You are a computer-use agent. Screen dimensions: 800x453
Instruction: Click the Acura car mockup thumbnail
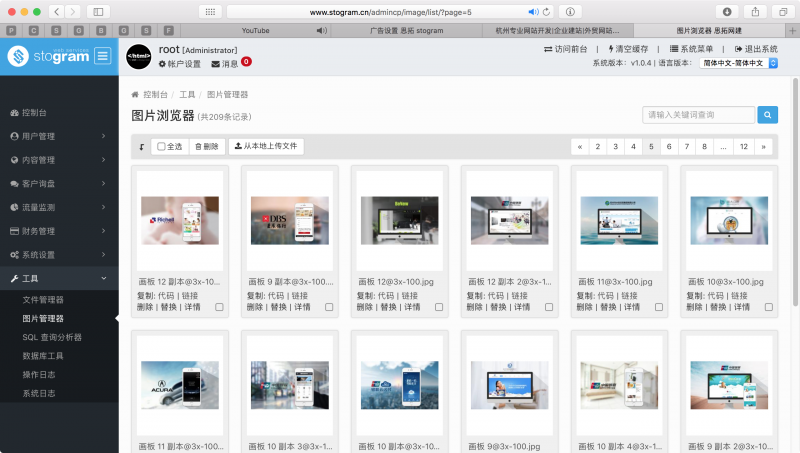pyautogui.click(x=180, y=385)
